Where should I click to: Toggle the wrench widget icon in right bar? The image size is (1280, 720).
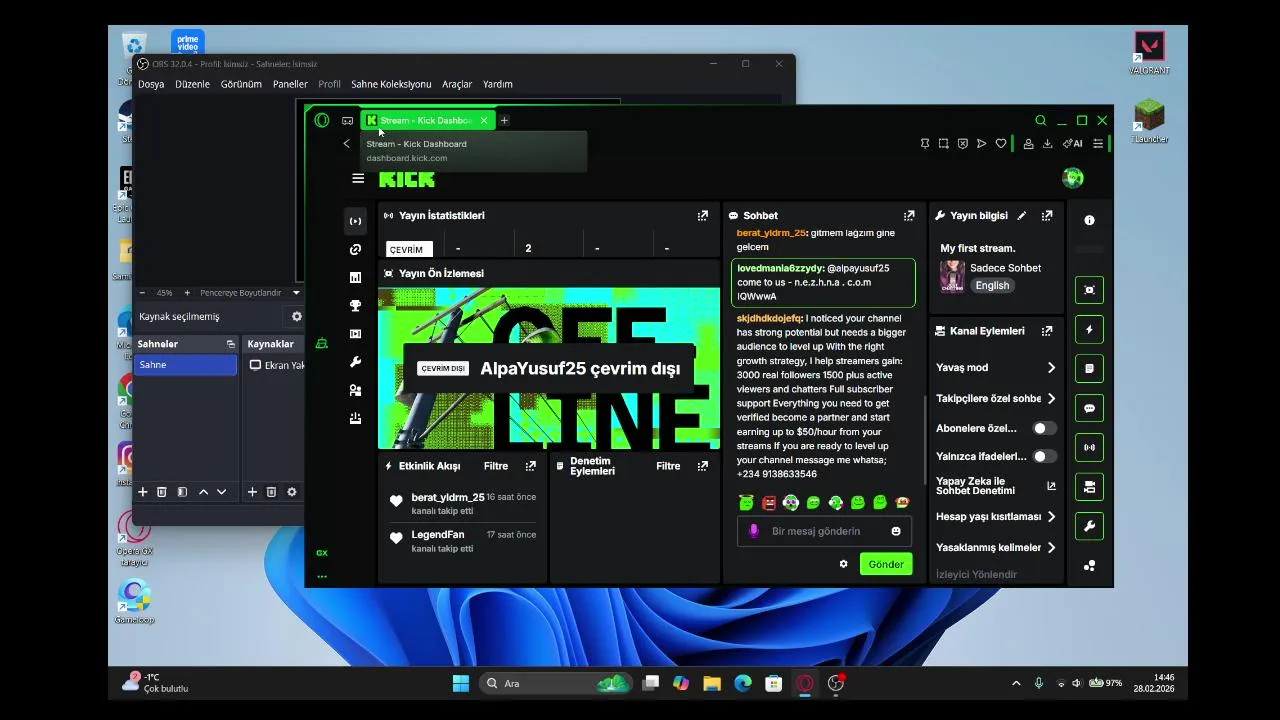point(1089,526)
